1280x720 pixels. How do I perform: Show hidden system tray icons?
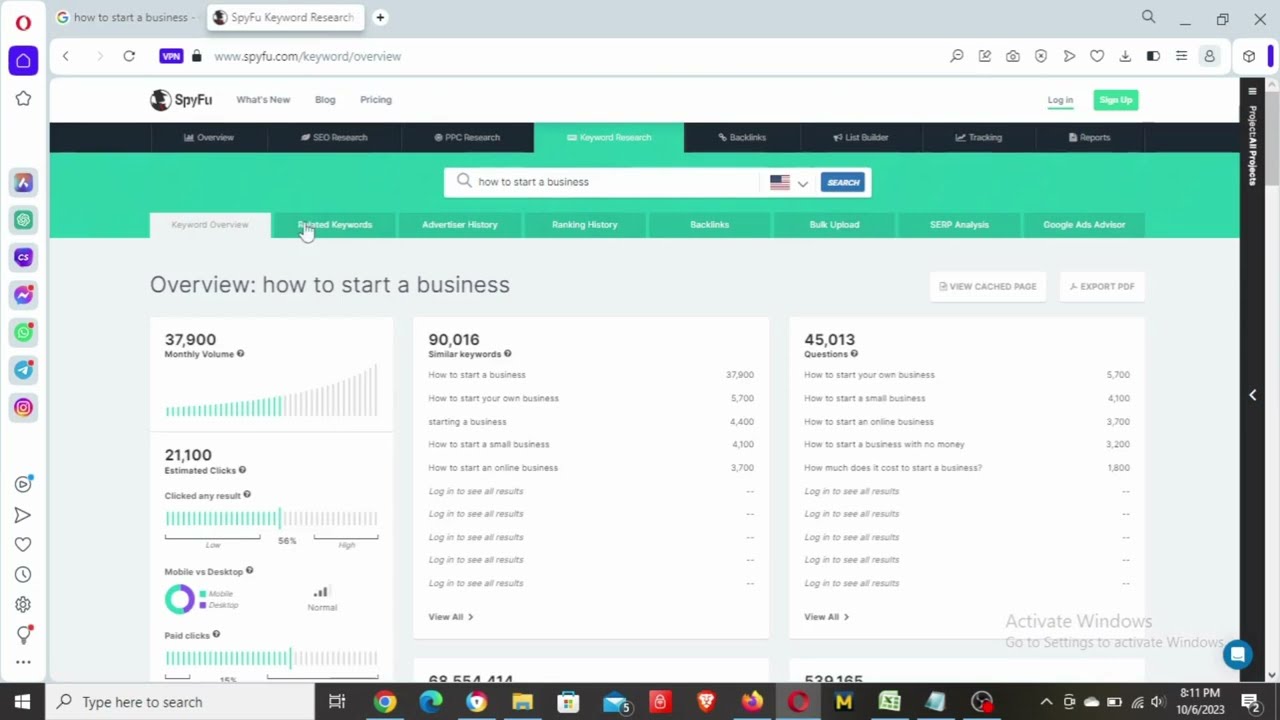1046,702
